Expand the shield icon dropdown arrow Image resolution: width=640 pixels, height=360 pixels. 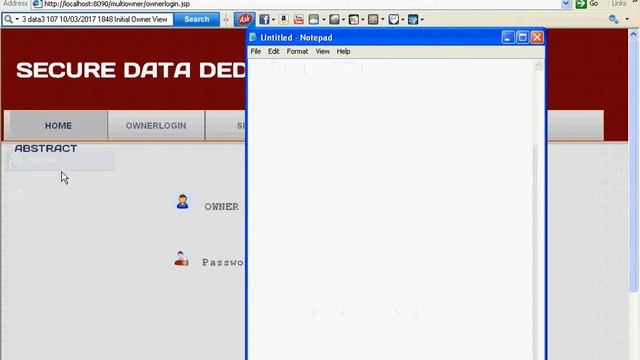click(x=402, y=20)
